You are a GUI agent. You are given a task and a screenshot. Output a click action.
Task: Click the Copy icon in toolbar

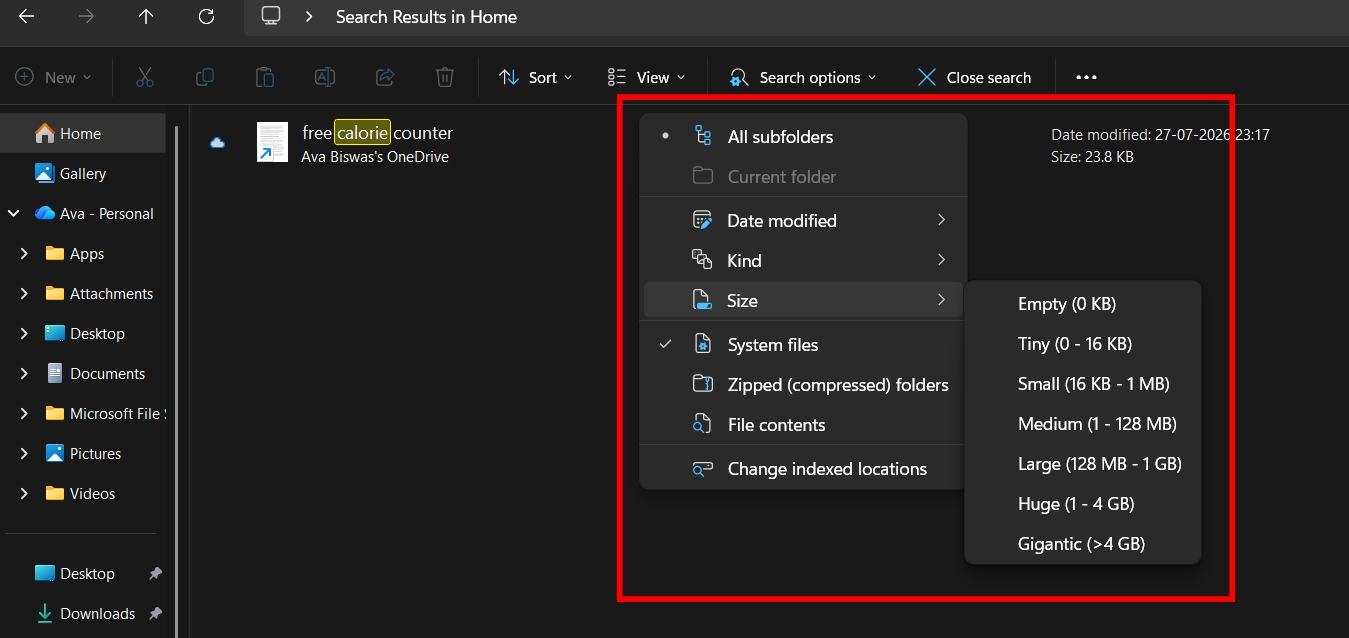(x=205, y=77)
